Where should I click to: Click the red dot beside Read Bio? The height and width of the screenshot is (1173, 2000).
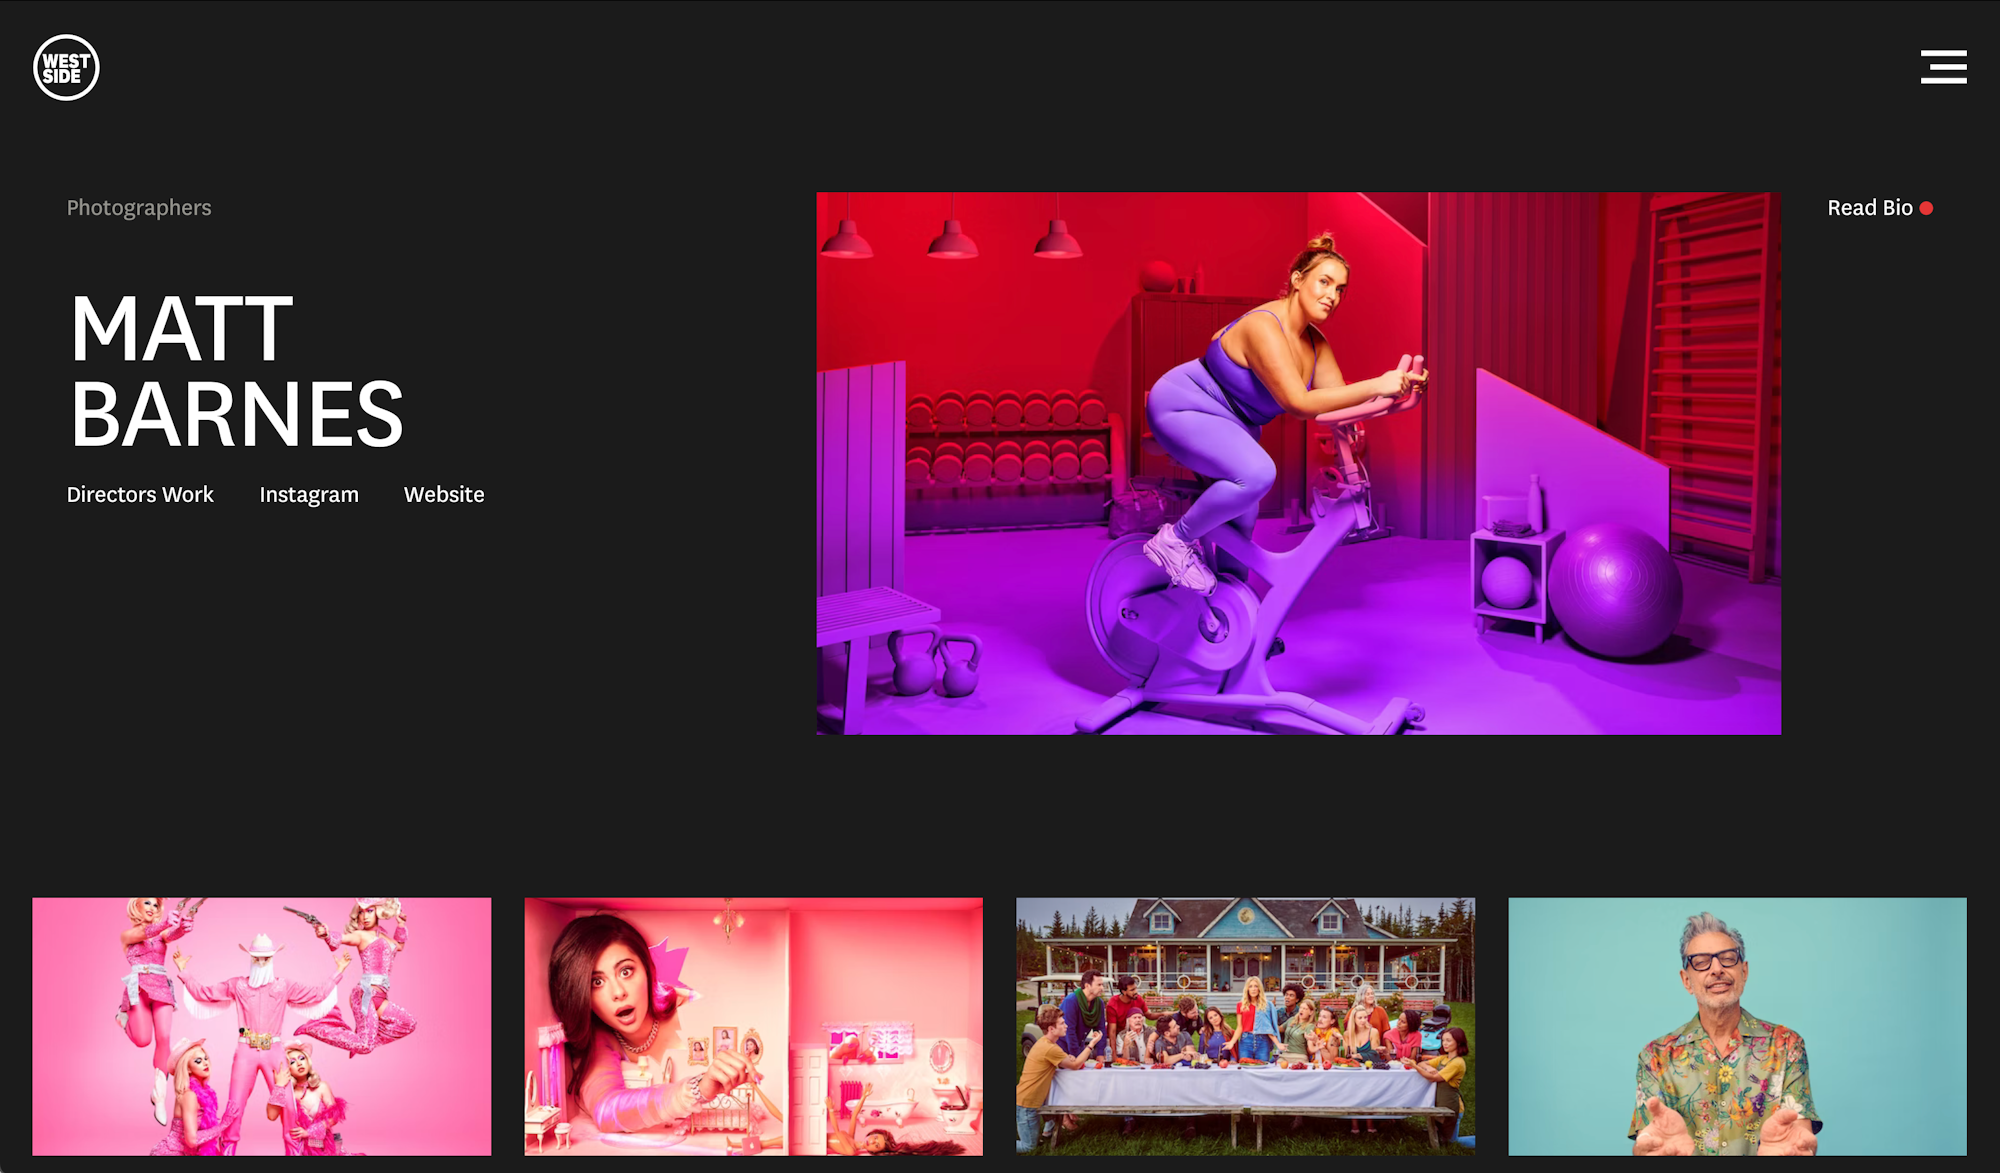(1926, 208)
